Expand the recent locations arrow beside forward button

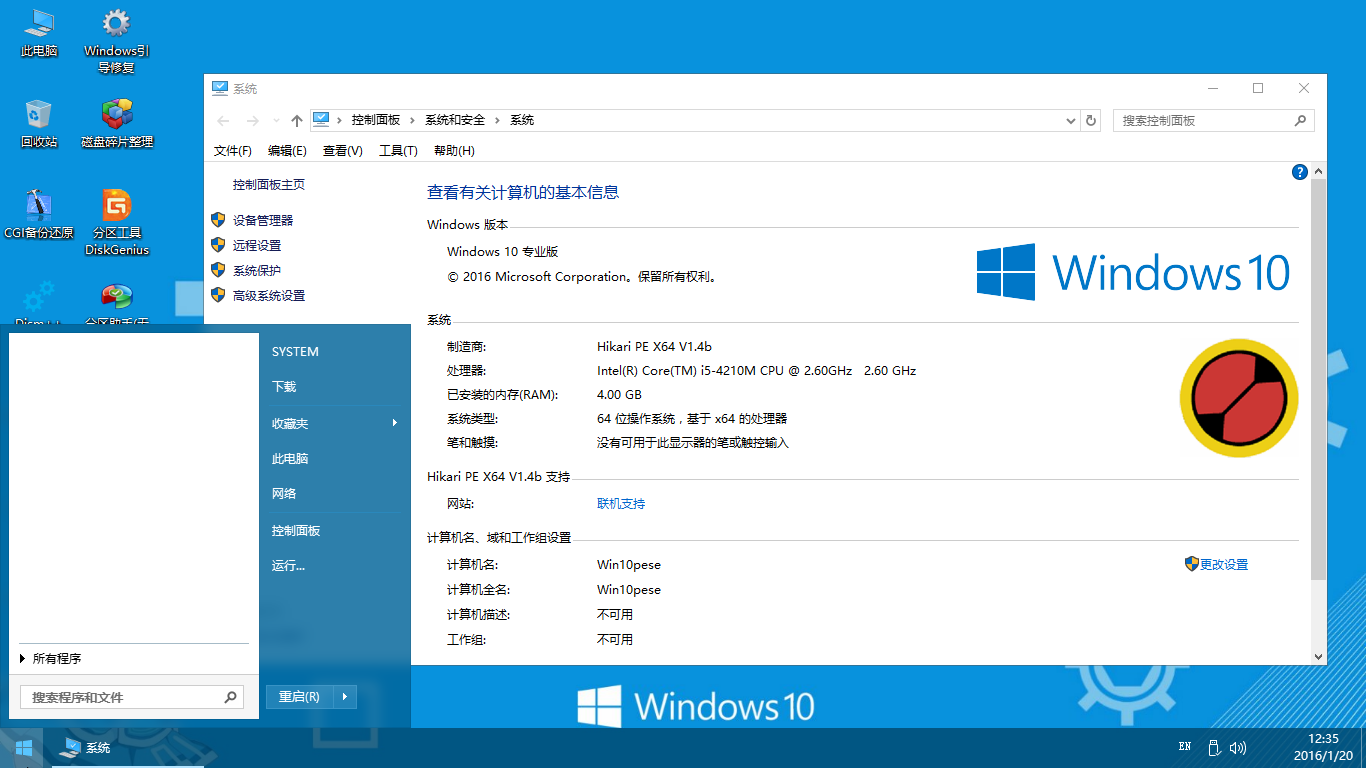[x=276, y=121]
